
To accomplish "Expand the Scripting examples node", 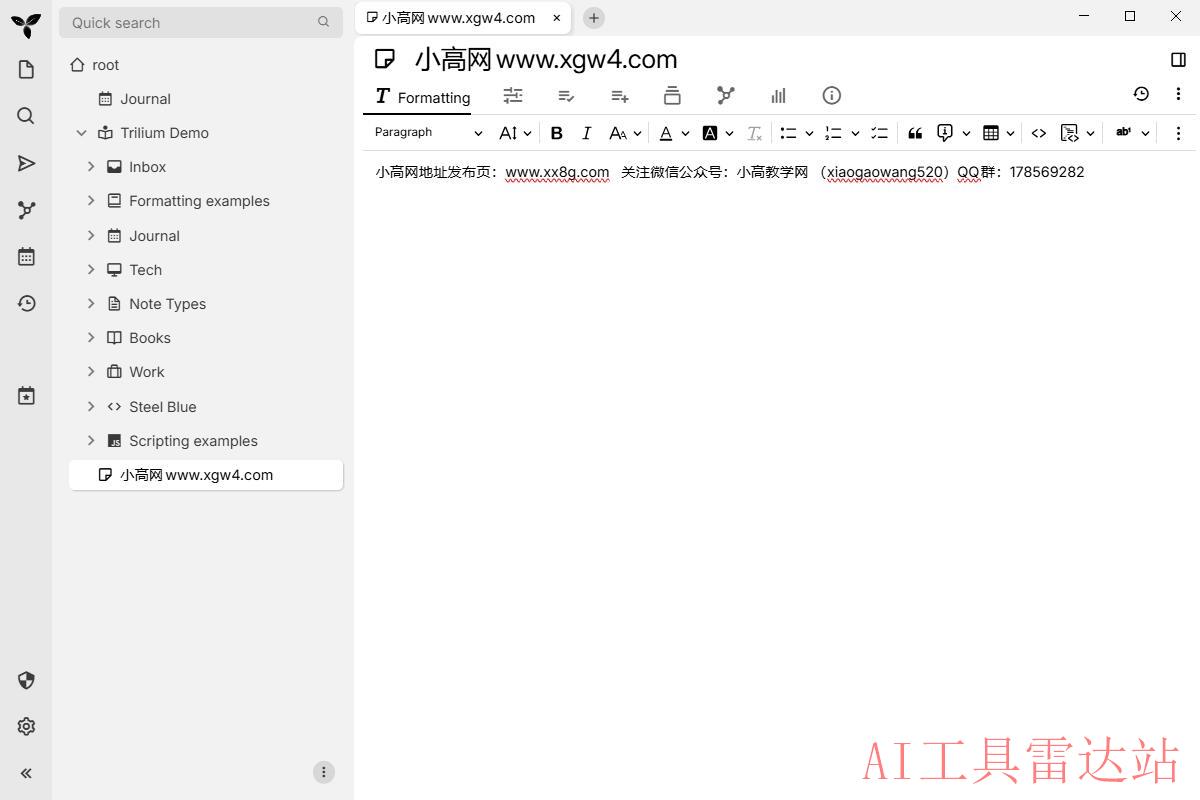I will pyautogui.click(x=91, y=441).
